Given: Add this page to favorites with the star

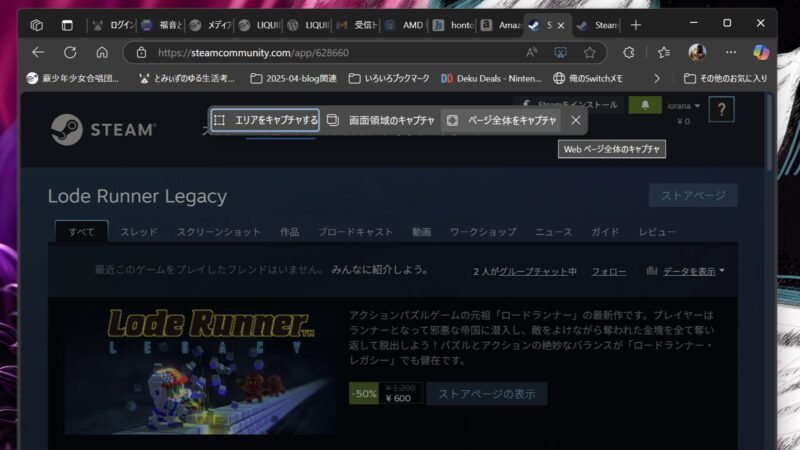Looking at the screenshot, I should click(589, 52).
